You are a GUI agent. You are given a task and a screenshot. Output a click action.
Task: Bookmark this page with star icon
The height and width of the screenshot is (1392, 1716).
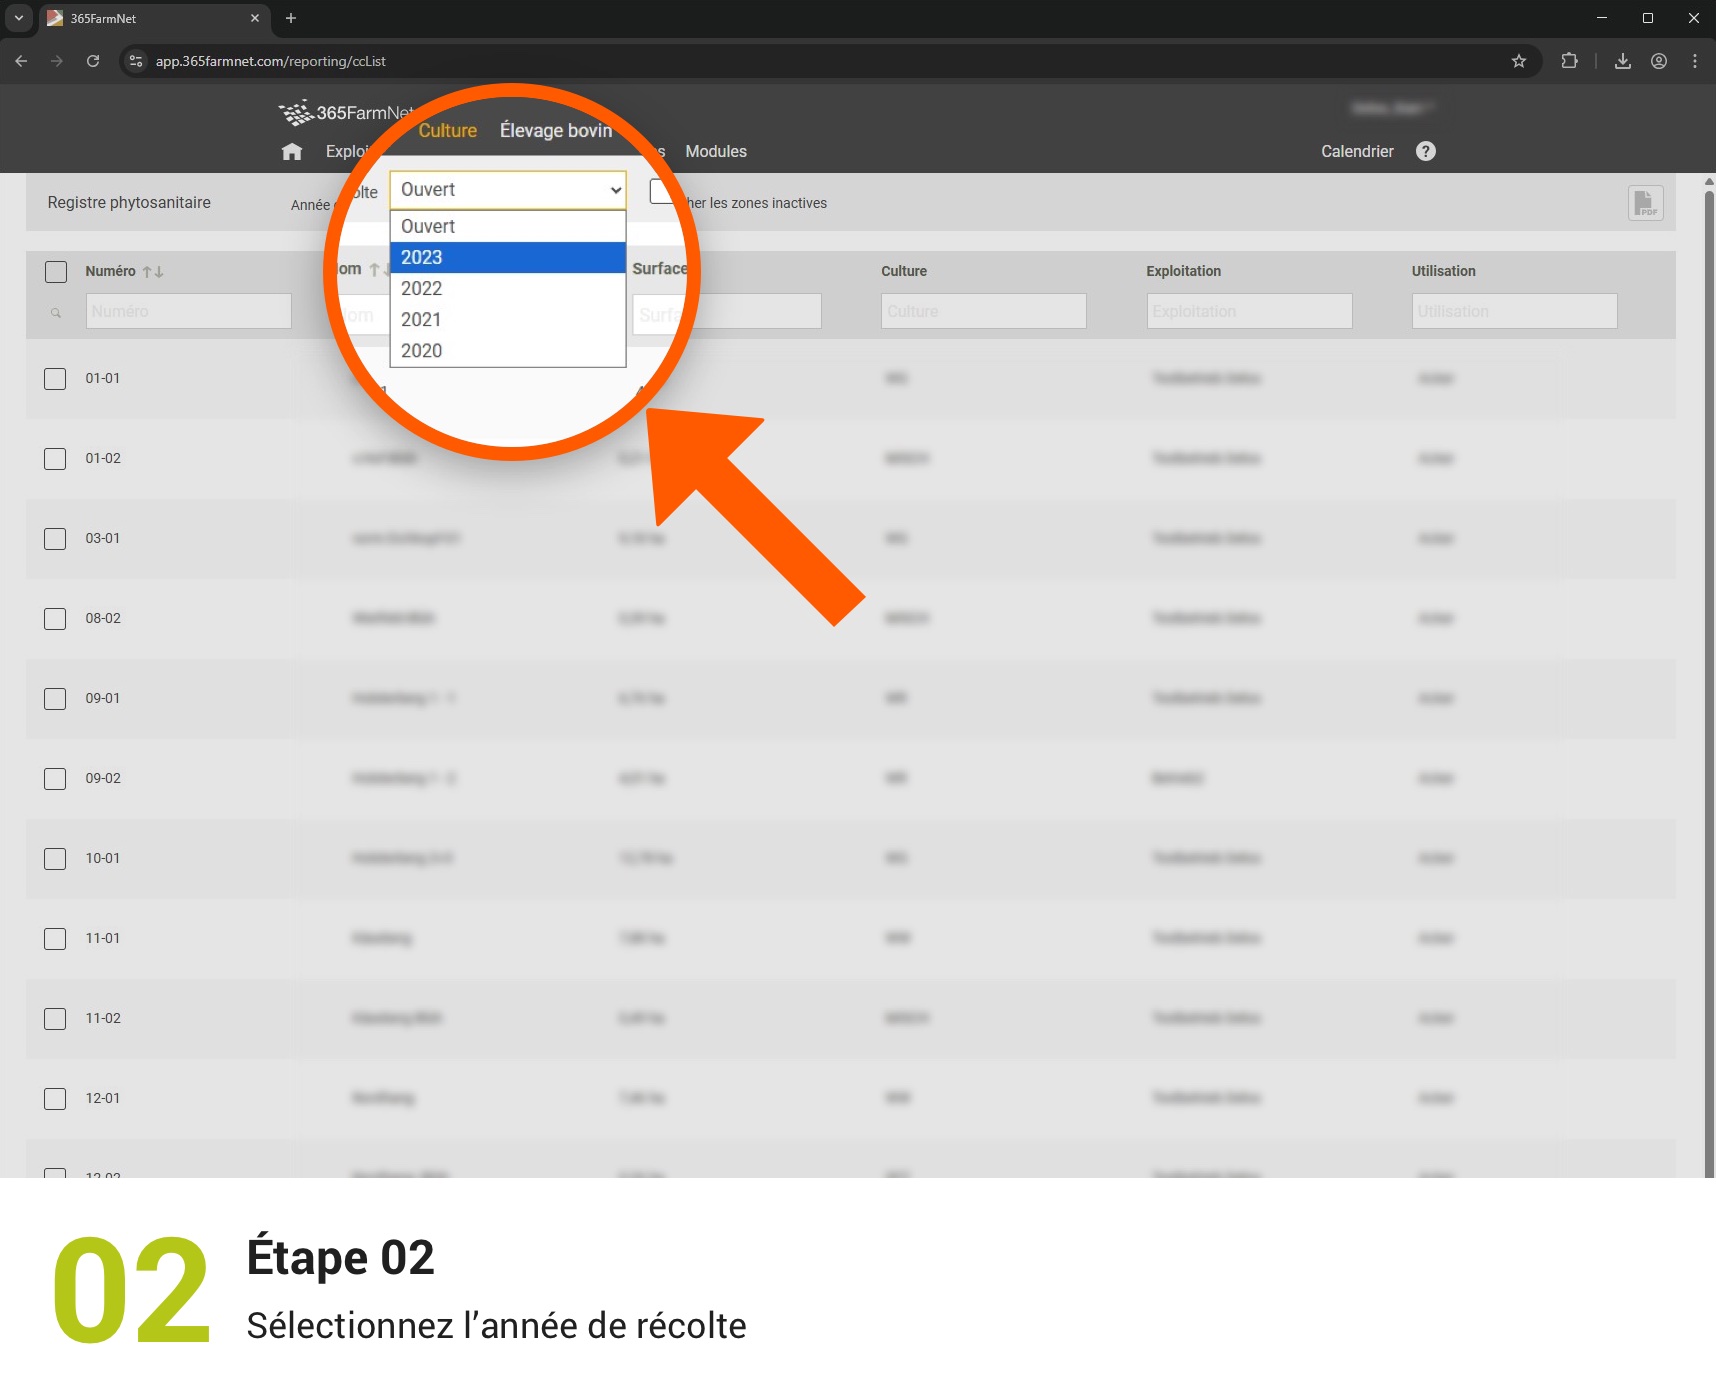pyautogui.click(x=1518, y=61)
